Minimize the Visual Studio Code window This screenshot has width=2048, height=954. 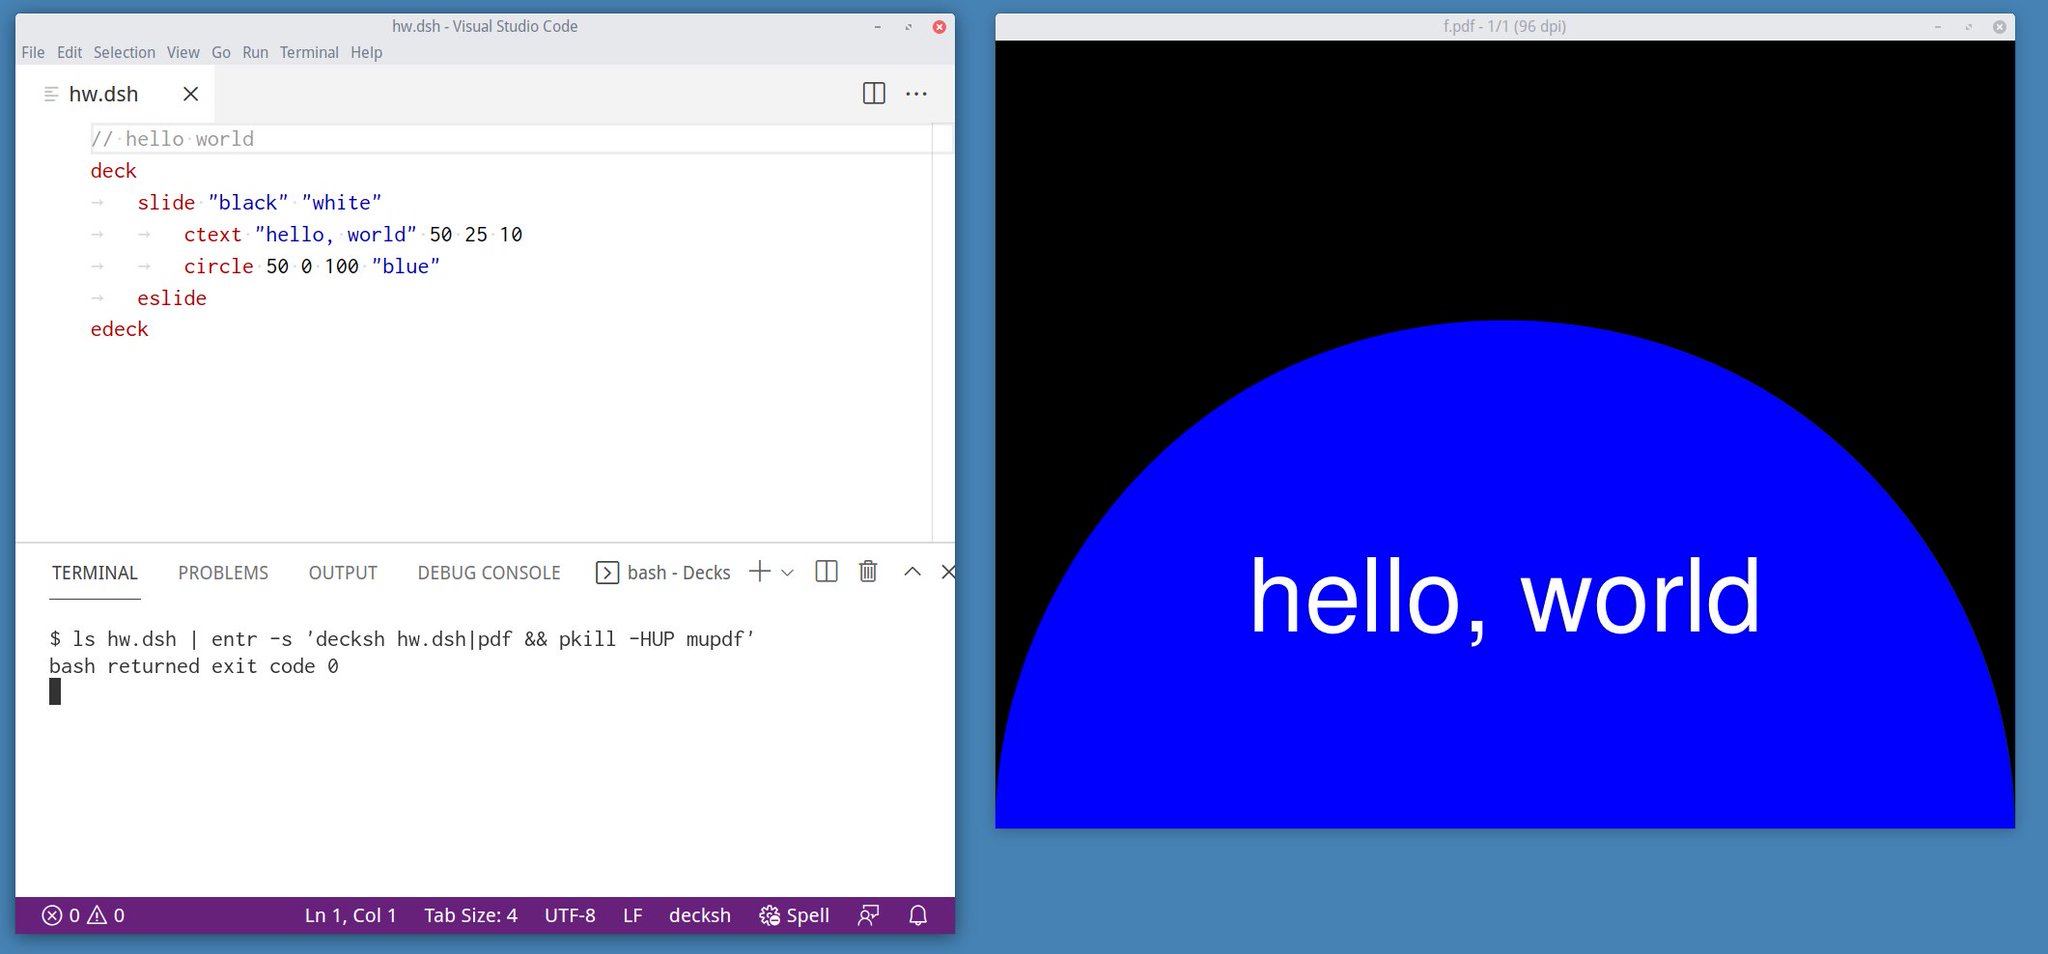(x=877, y=27)
